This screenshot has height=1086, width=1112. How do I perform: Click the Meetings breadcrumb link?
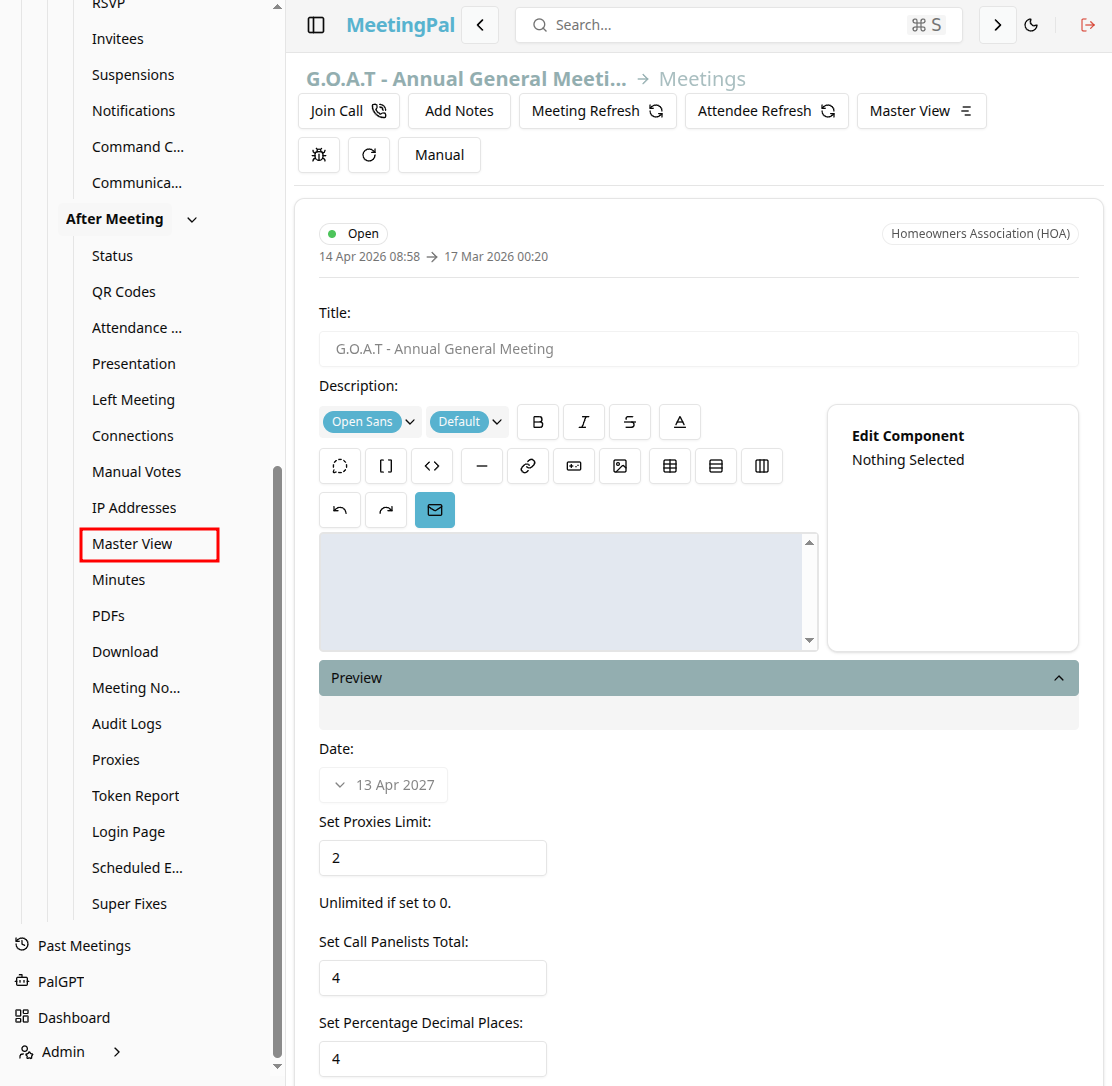coord(702,79)
